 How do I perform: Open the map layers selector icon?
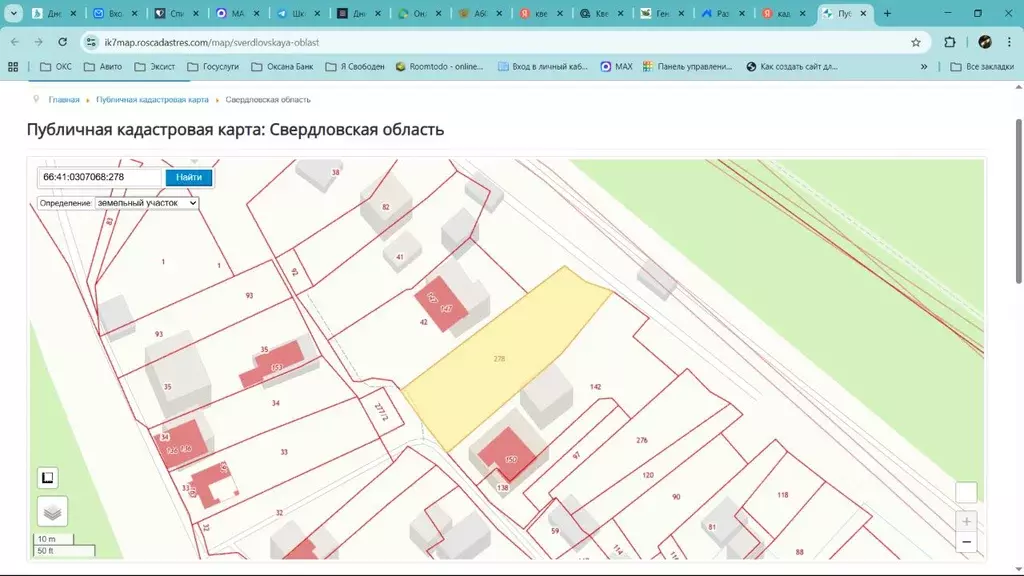tap(51, 511)
